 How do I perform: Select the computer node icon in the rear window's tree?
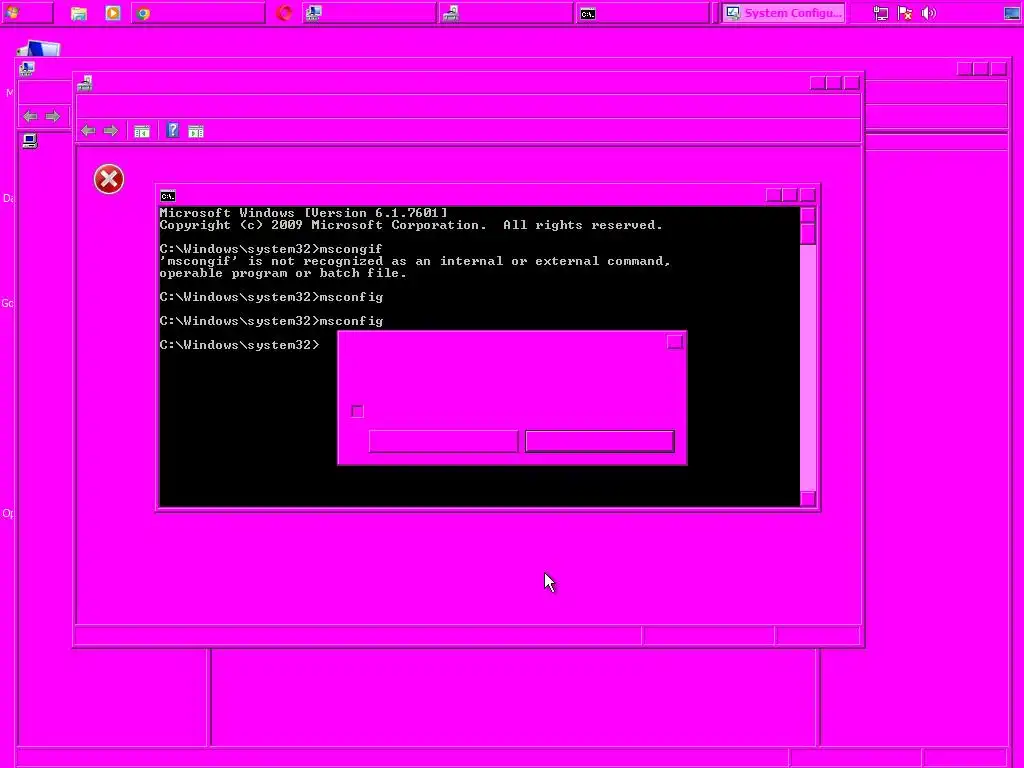point(30,140)
